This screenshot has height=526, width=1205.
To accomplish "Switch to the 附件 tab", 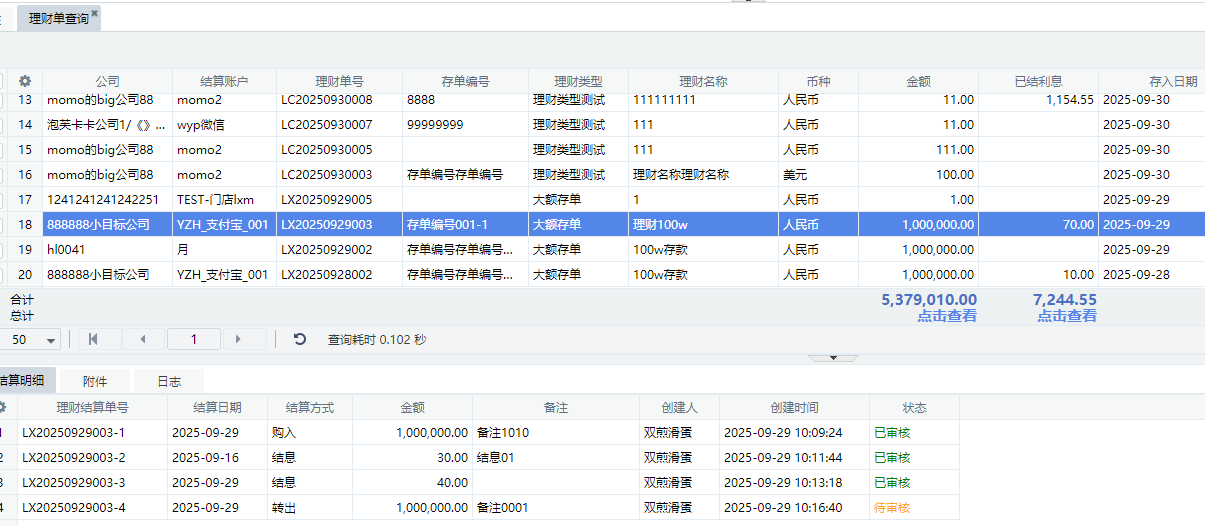I will (94, 381).
